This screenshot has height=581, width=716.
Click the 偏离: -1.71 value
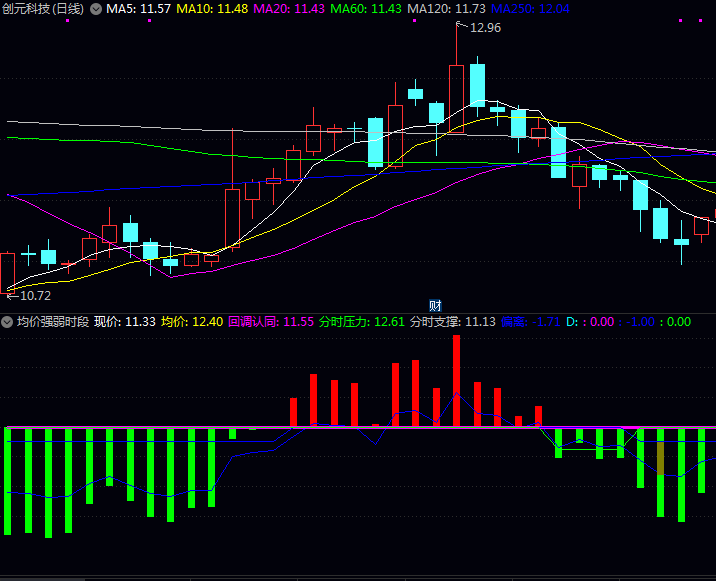530,322
